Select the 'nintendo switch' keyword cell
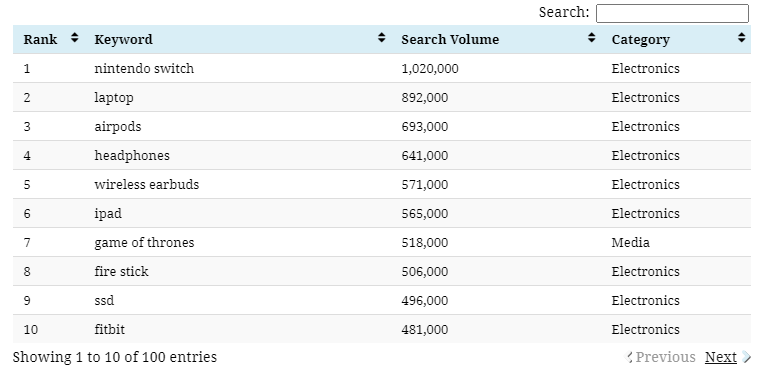 point(144,68)
